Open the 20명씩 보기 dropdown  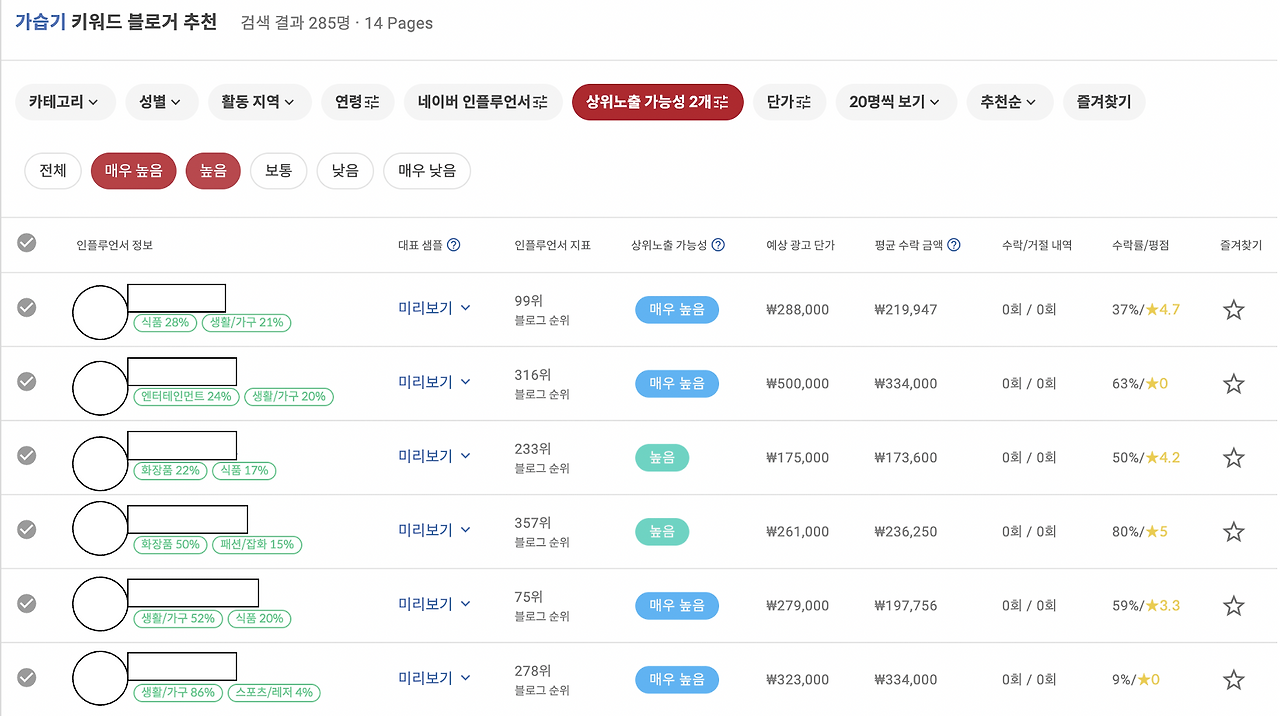(896, 102)
